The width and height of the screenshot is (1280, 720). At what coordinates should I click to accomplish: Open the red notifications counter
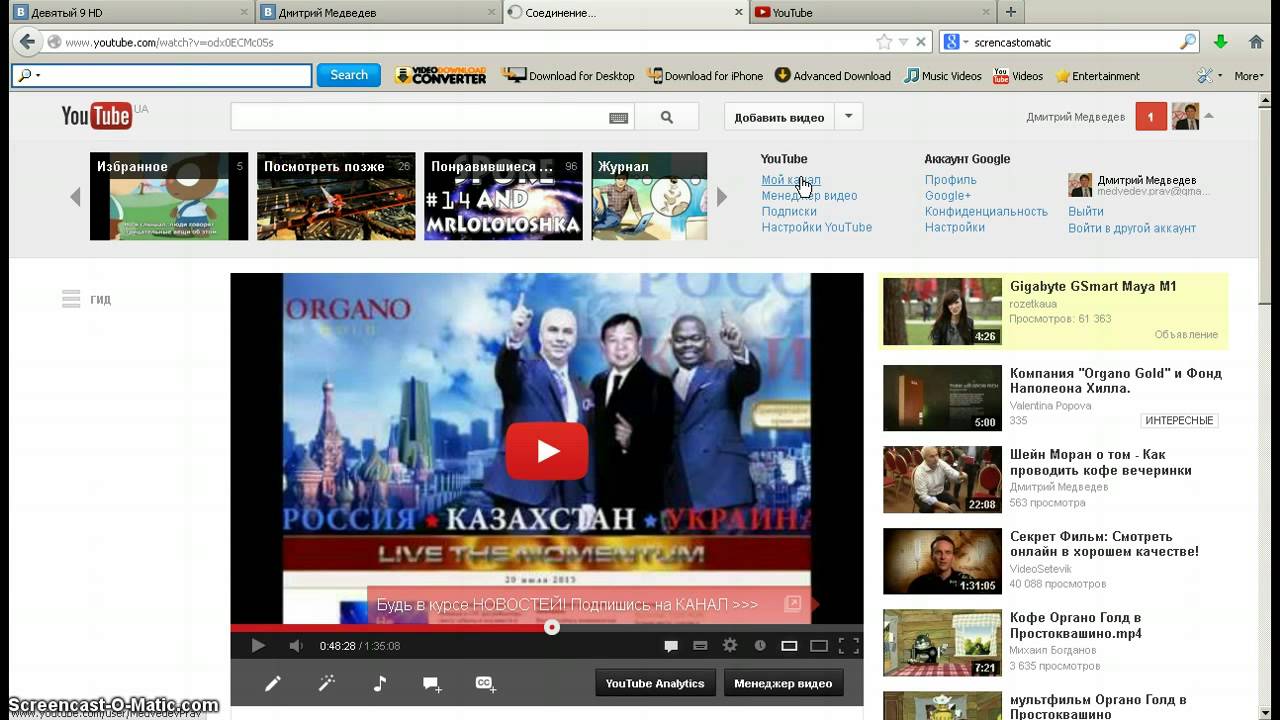1150,117
